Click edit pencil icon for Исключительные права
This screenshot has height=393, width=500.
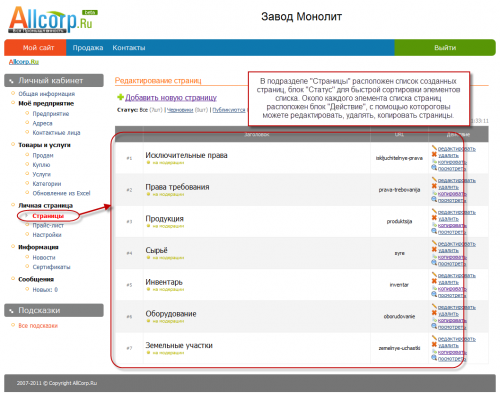click(x=434, y=148)
